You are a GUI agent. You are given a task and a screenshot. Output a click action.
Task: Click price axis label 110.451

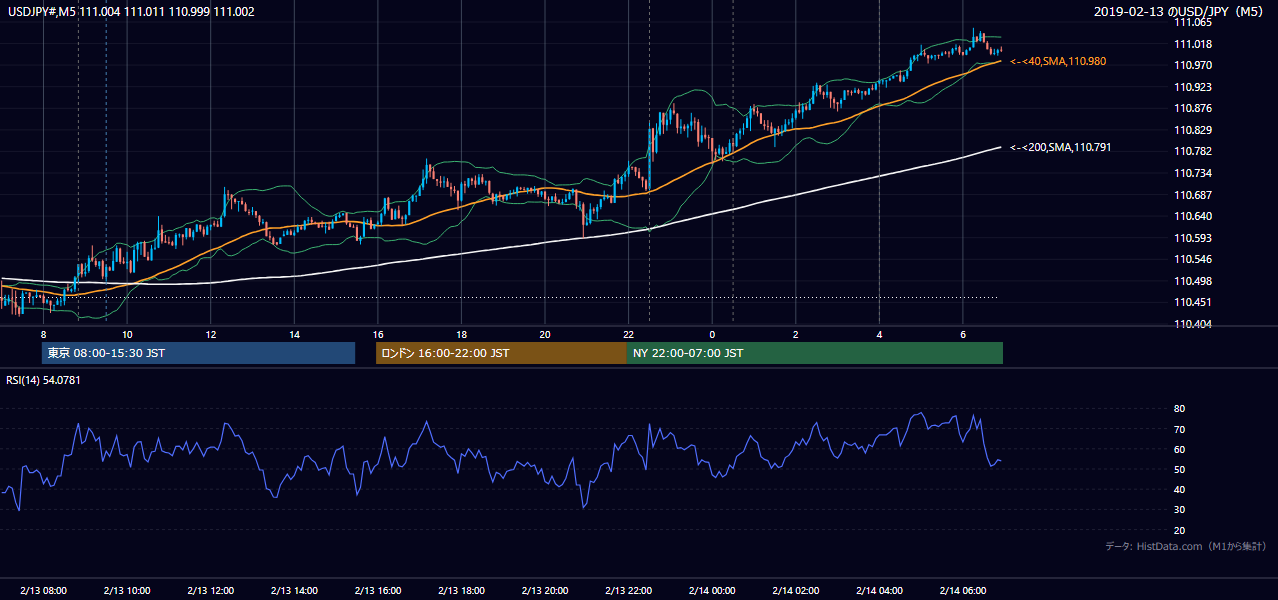[x=1192, y=302]
